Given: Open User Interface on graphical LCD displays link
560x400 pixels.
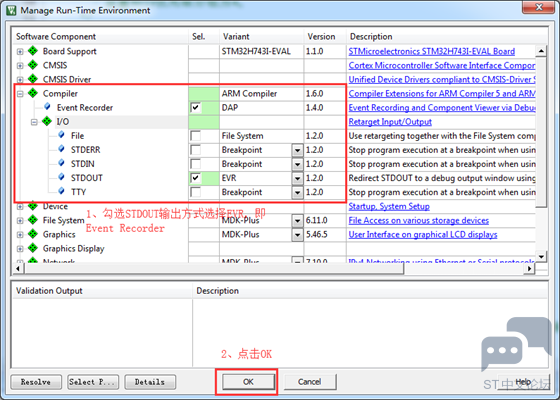Looking at the screenshot, I should click(x=423, y=235).
